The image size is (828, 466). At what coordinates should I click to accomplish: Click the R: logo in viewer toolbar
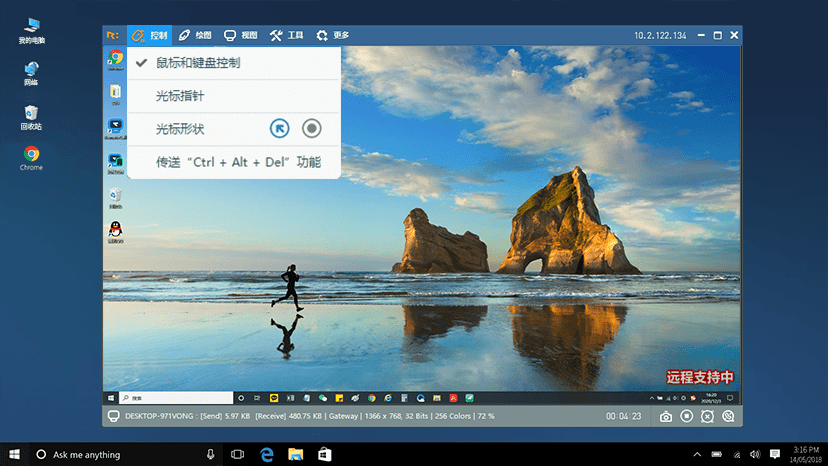coord(113,35)
